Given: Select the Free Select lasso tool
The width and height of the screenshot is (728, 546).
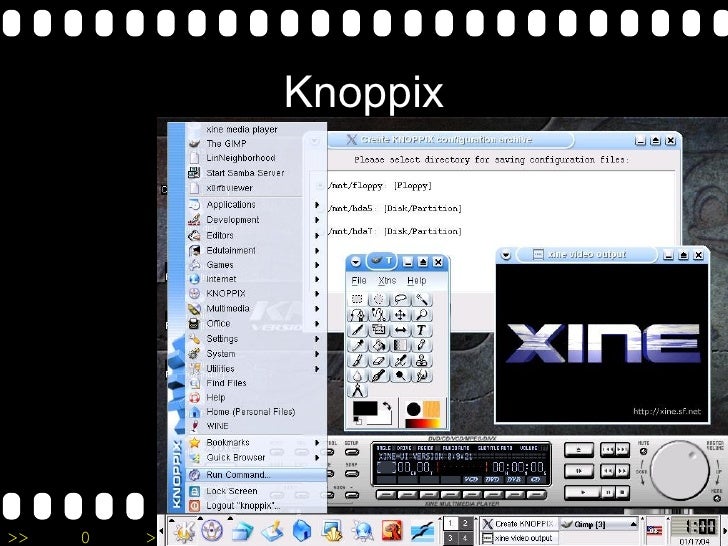Looking at the screenshot, I should click(x=400, y=299).
